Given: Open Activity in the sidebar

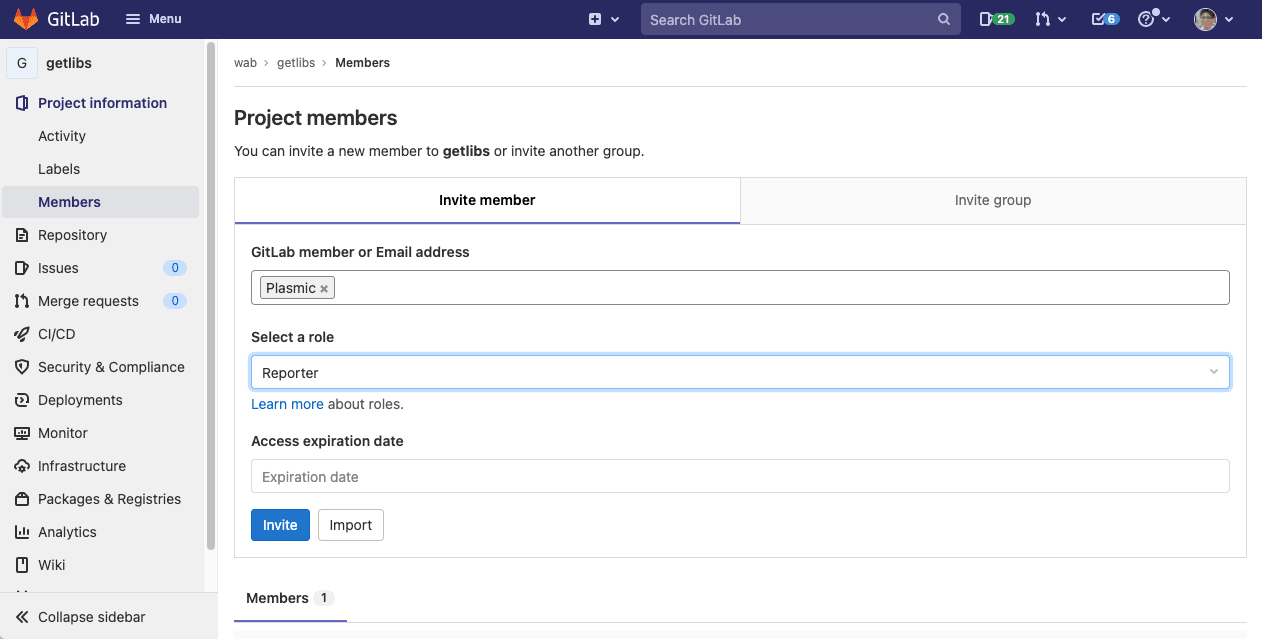Looking at the screenshot, I should (x=62, y=136).
